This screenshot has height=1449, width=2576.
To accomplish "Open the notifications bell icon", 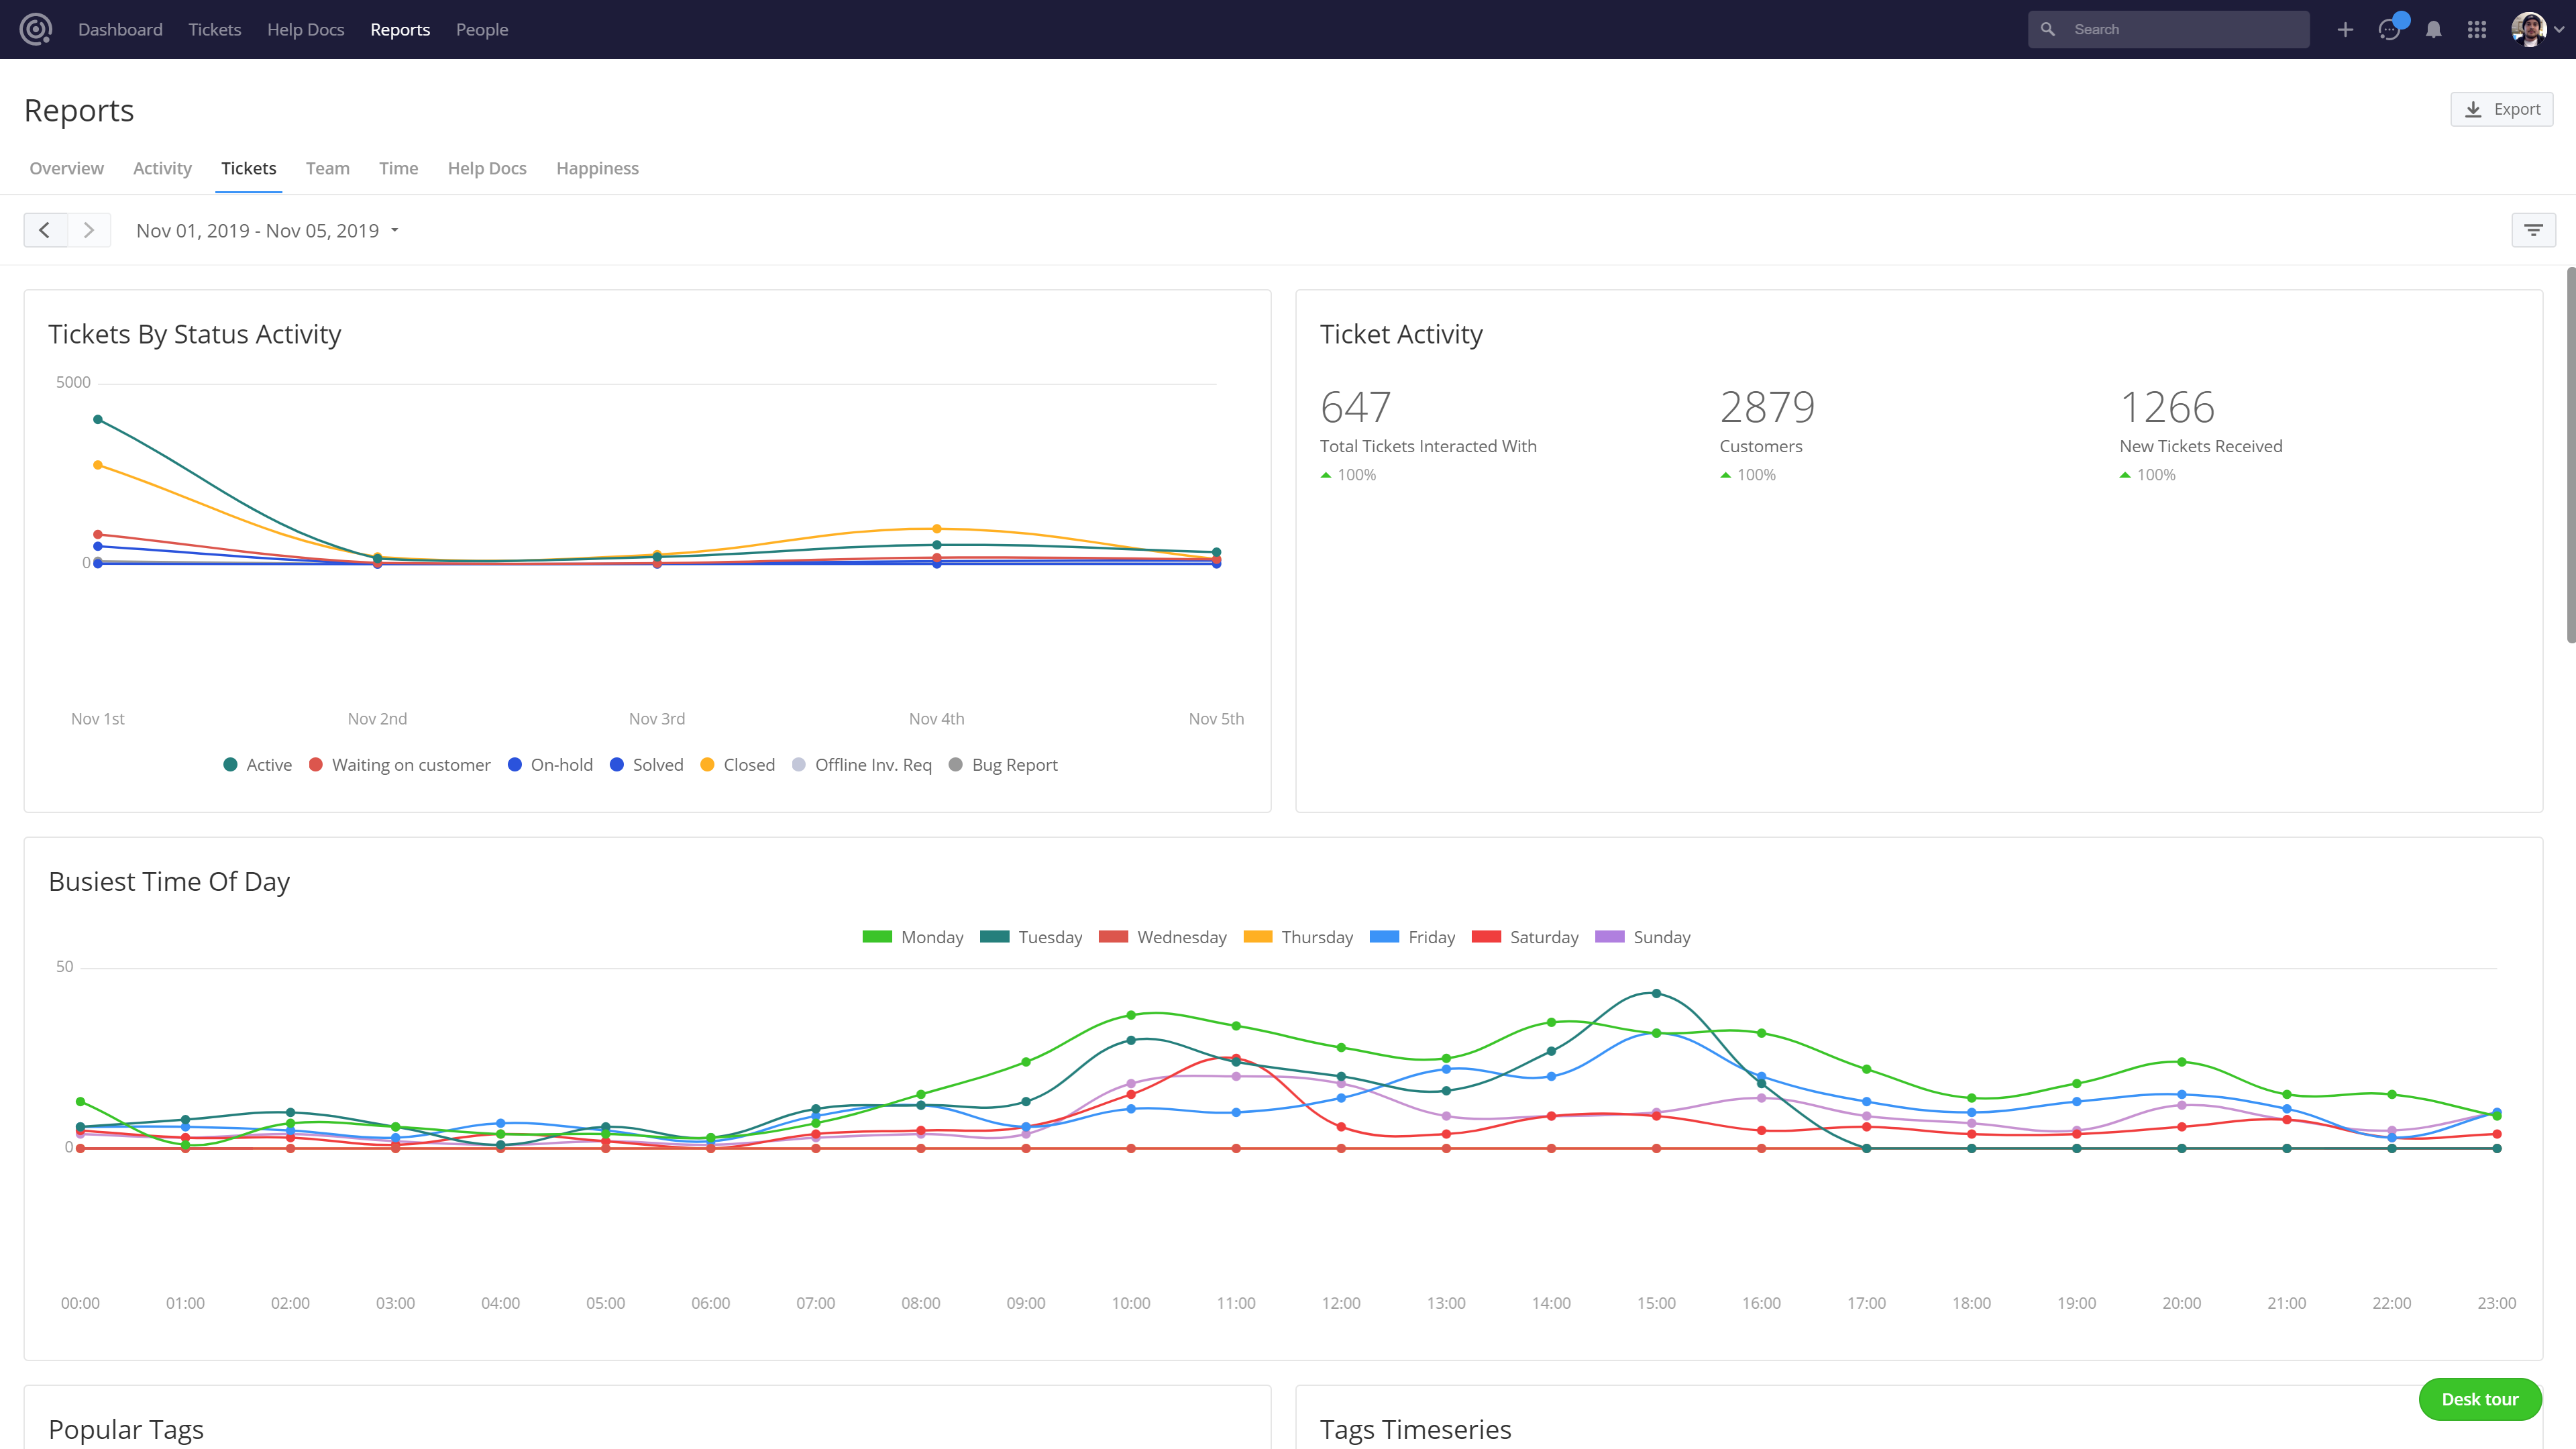I will click(2434, 30).
